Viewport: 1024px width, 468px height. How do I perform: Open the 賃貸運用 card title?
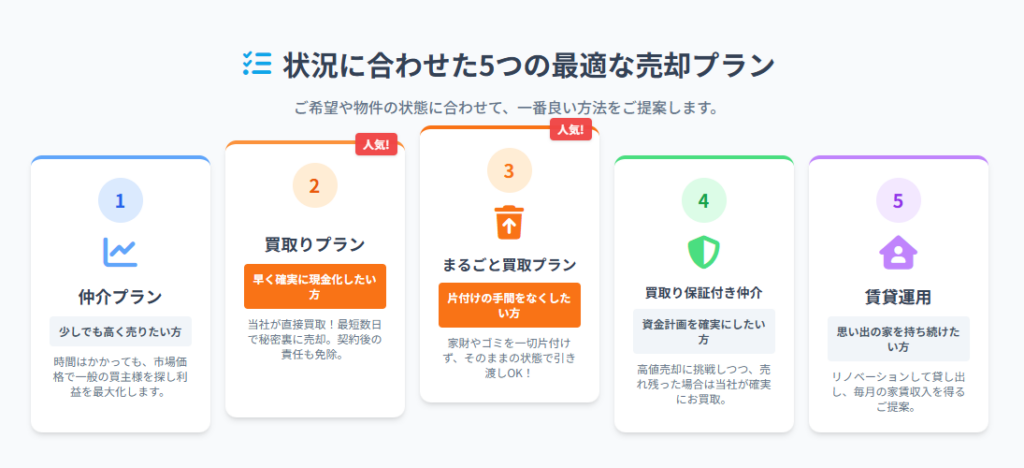(x=898, y=298)
